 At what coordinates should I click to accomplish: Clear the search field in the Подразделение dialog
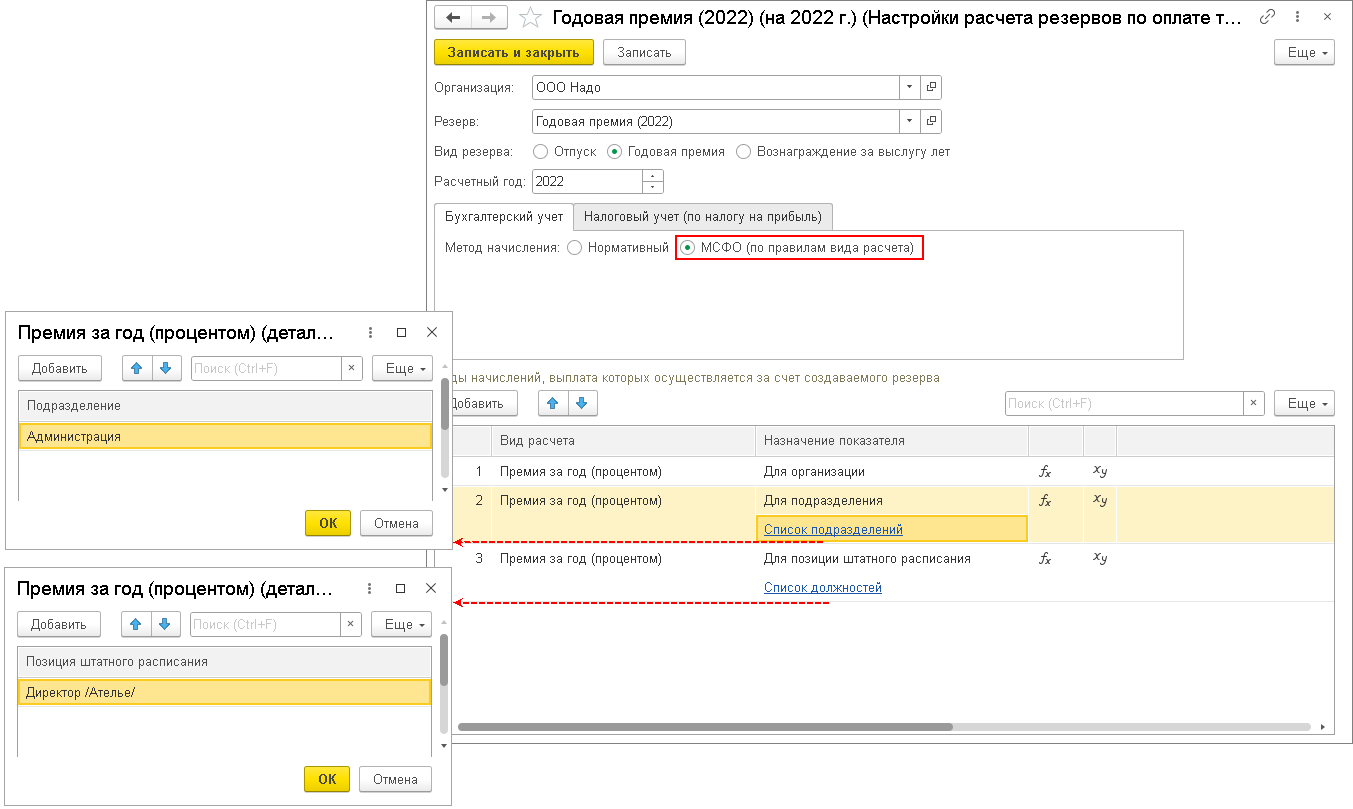[351, 368]
